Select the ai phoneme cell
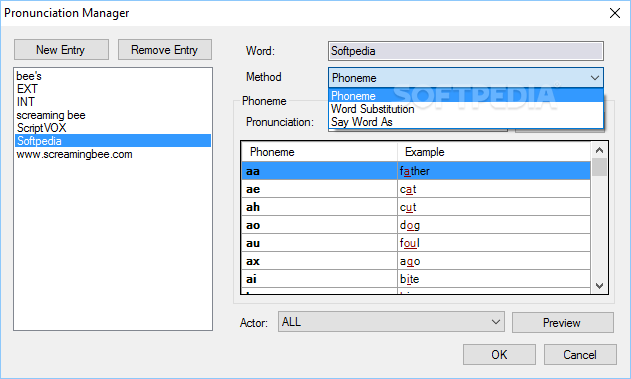Image resolution: width=631 pixels, height=379 pixels. click(320, 279)
